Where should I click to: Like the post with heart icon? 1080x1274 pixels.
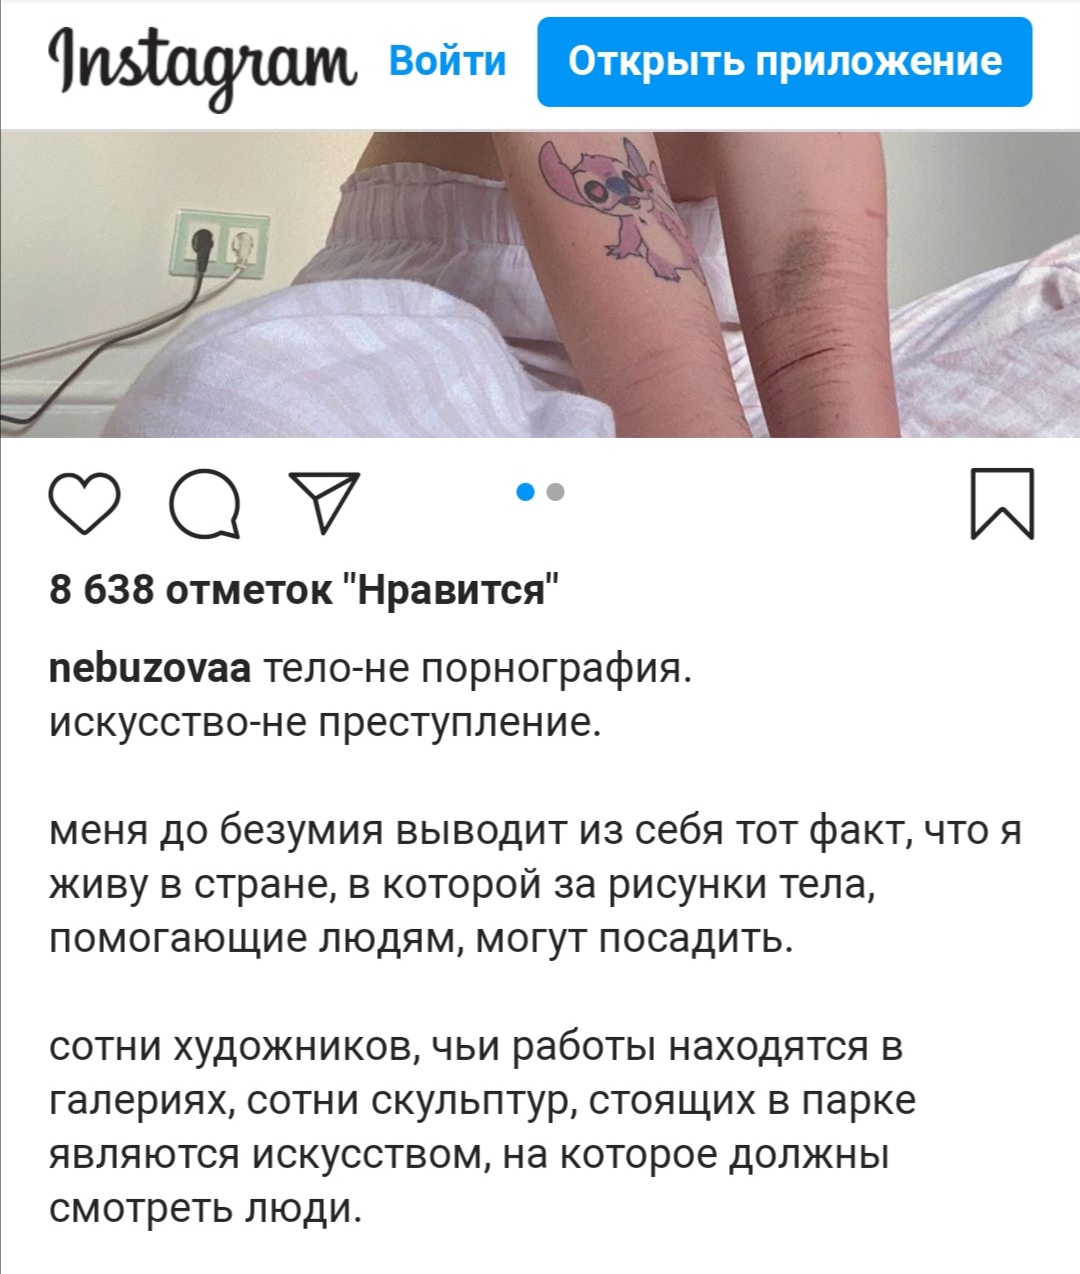click(x=84, y=503)
